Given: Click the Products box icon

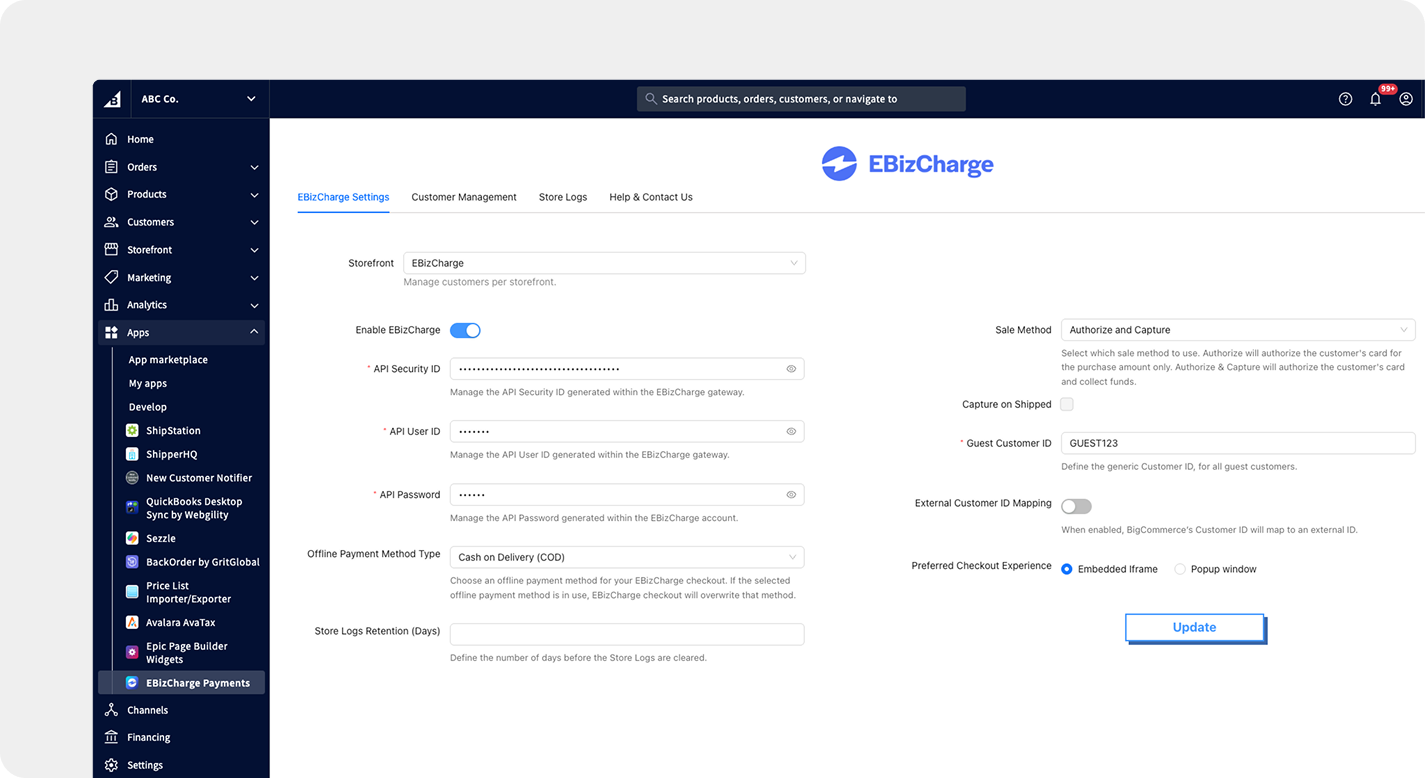Looking at the screenshot, I should point(112,194).
